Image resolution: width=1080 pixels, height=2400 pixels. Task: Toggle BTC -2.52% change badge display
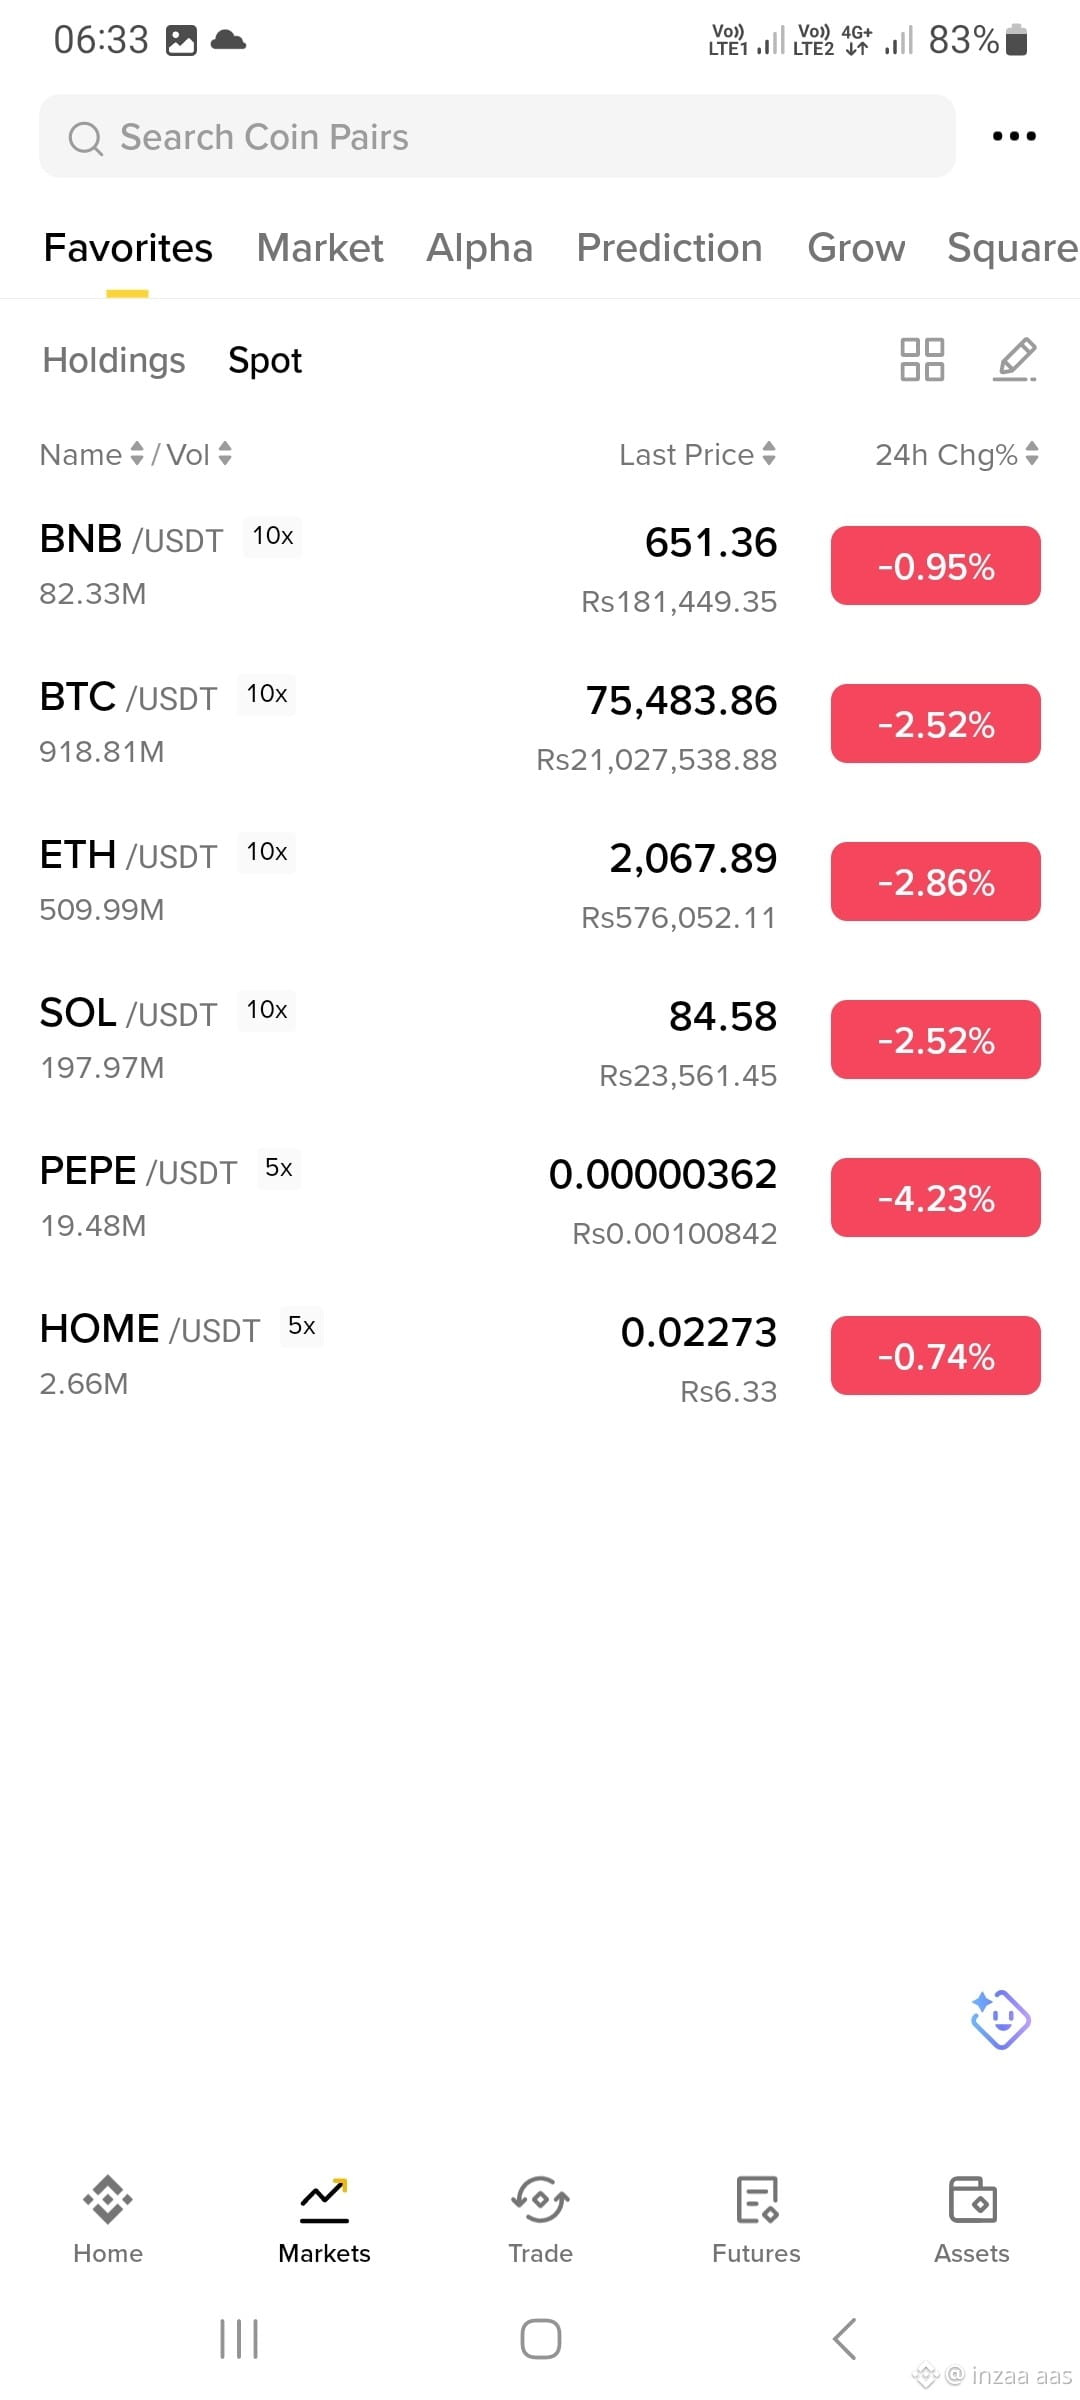[x=936, y=724]
